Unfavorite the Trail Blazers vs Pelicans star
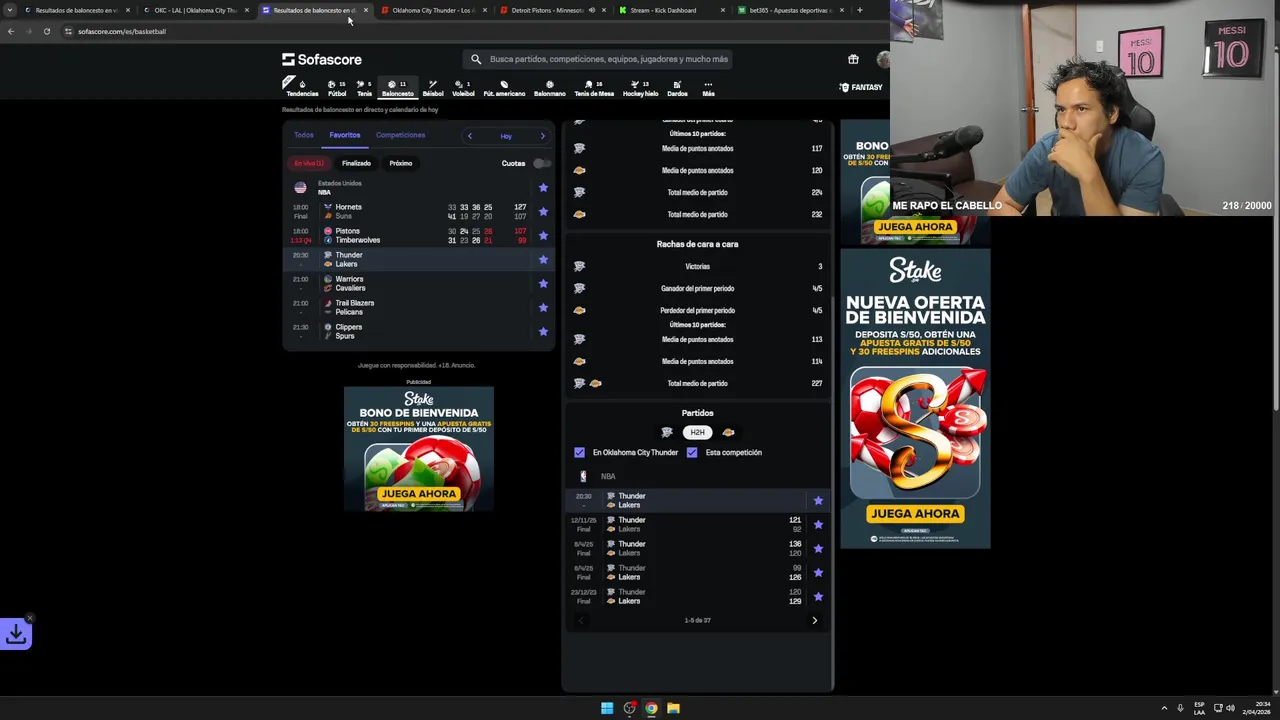This screenshot has height=720, width=1280. pos(543,307)
